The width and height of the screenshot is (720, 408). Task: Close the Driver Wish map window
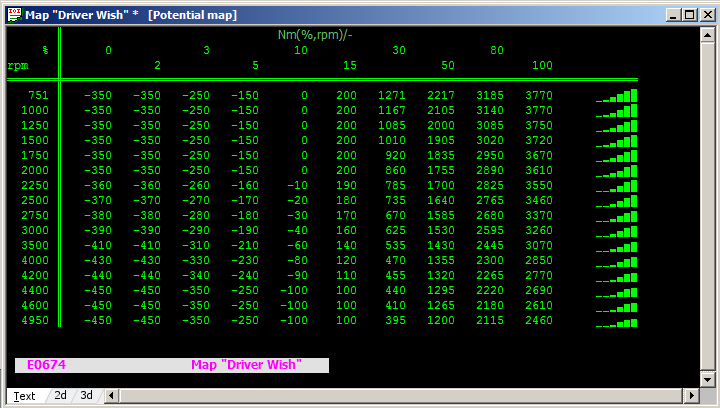[x=707, y=15]
